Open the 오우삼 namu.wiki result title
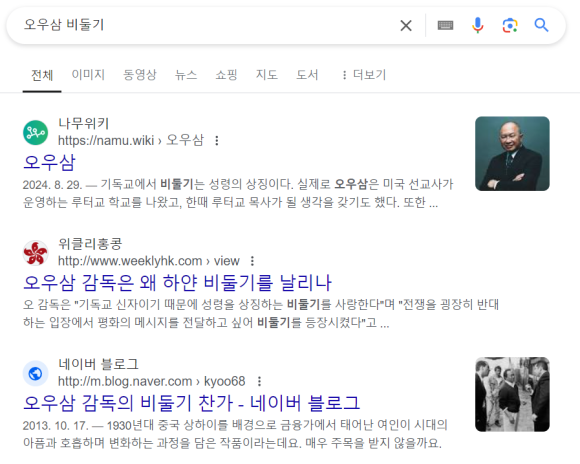The width and height of the screenshot is (580, 464). (49, 162)
